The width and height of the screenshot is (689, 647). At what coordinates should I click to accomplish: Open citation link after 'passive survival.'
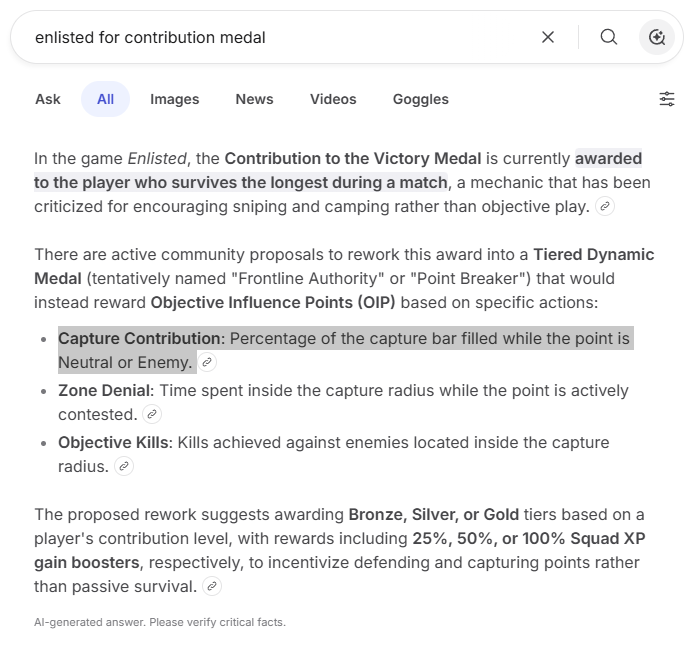pos(212,587)
